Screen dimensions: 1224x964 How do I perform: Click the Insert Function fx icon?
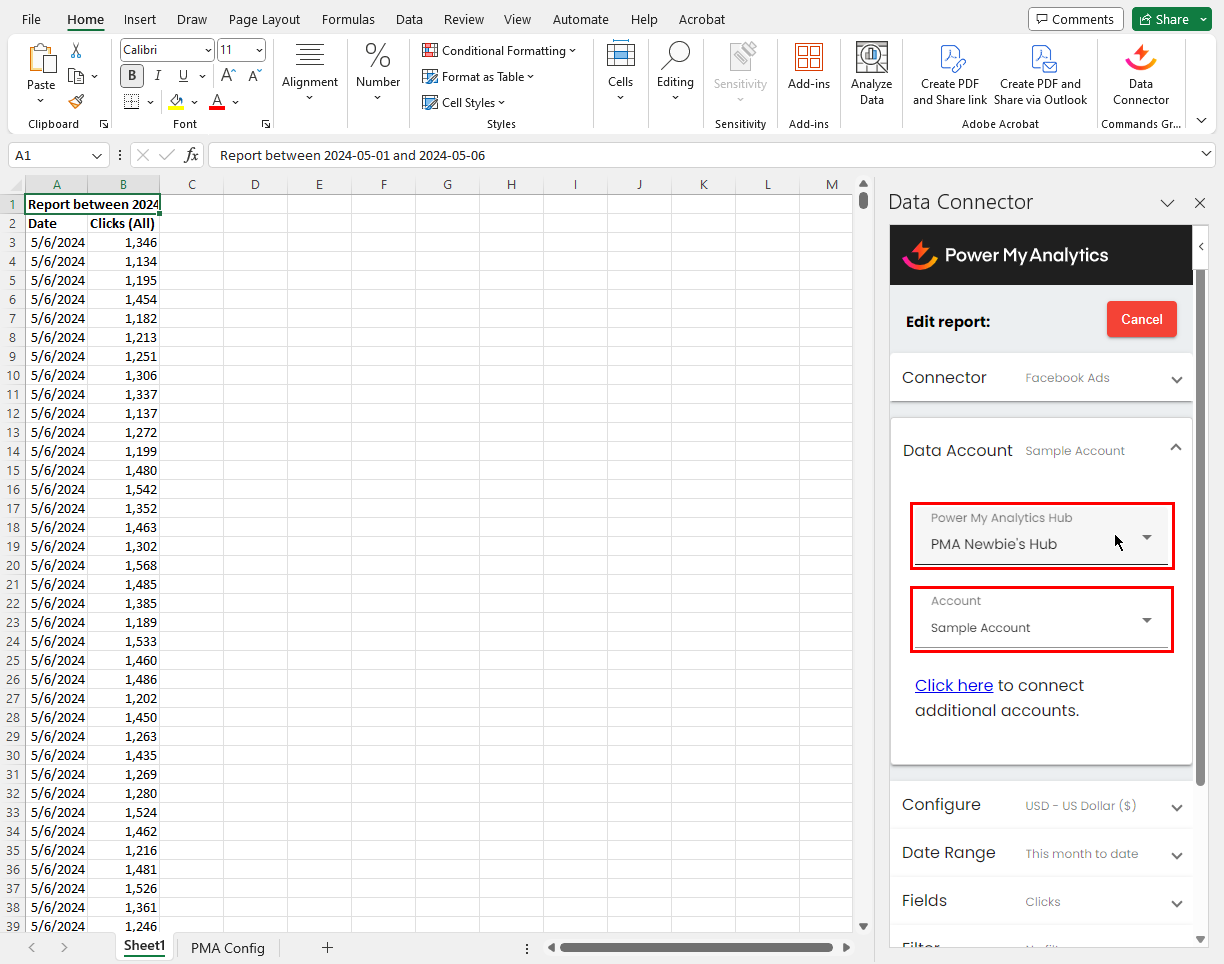(192, 155)
